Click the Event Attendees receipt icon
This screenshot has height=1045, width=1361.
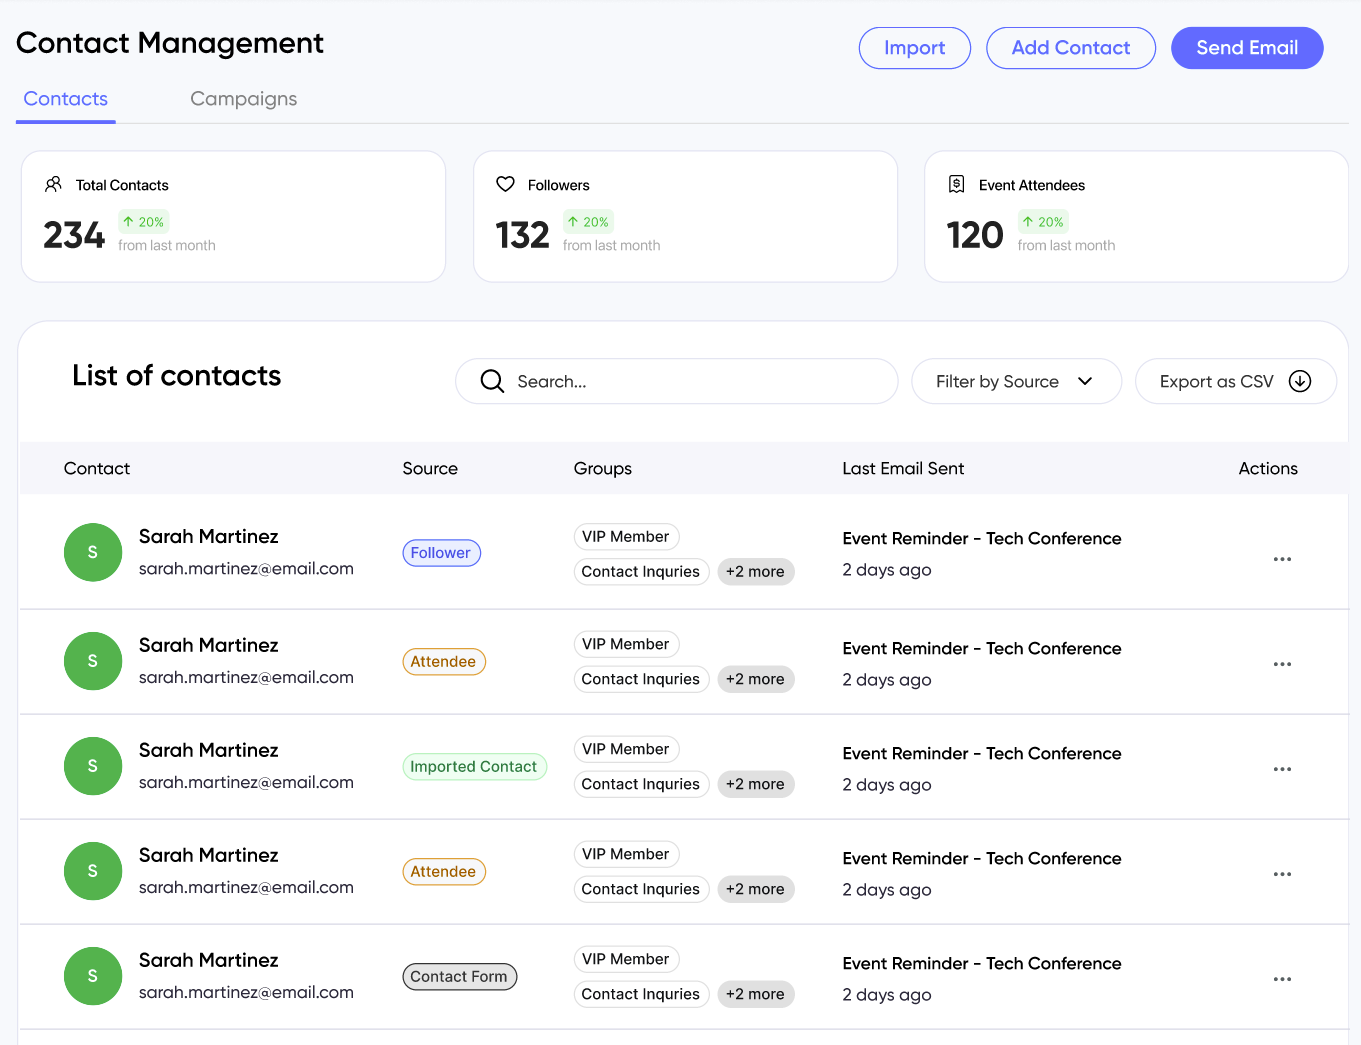click(x=956, y=184)
